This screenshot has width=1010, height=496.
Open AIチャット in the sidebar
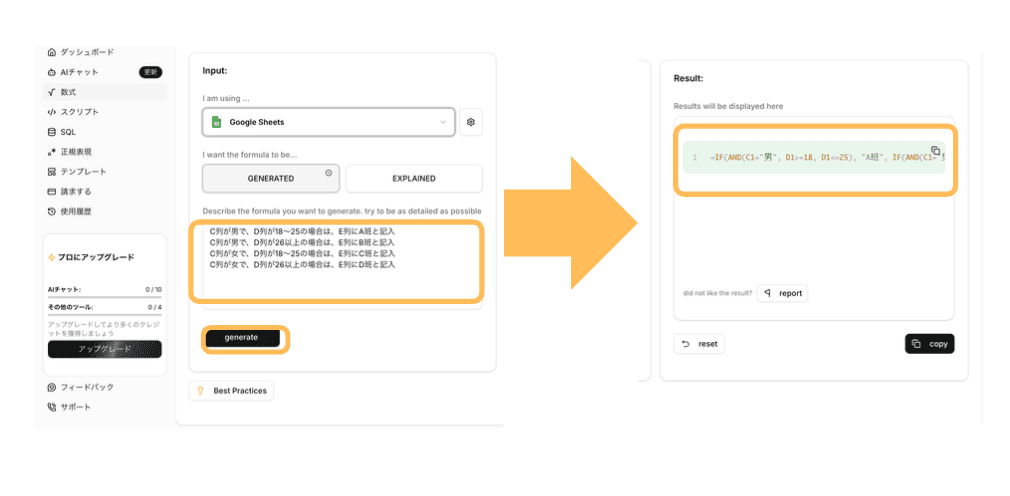pos(79,72)
